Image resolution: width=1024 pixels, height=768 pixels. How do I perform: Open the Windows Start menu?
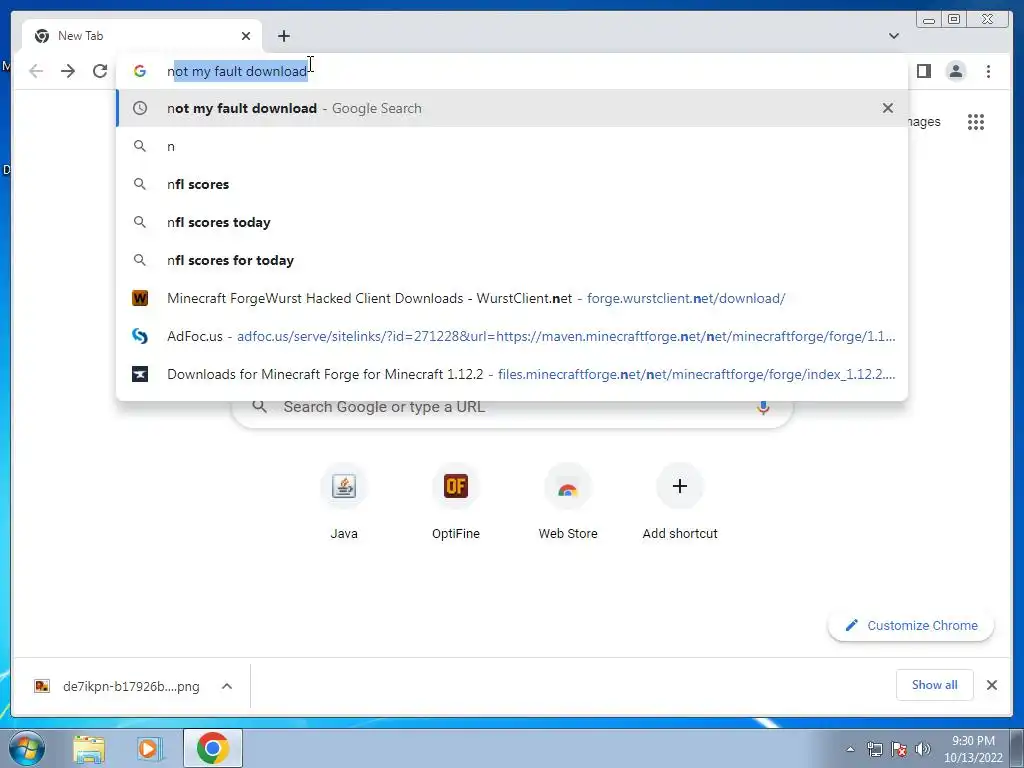click(x=27, y=748)
